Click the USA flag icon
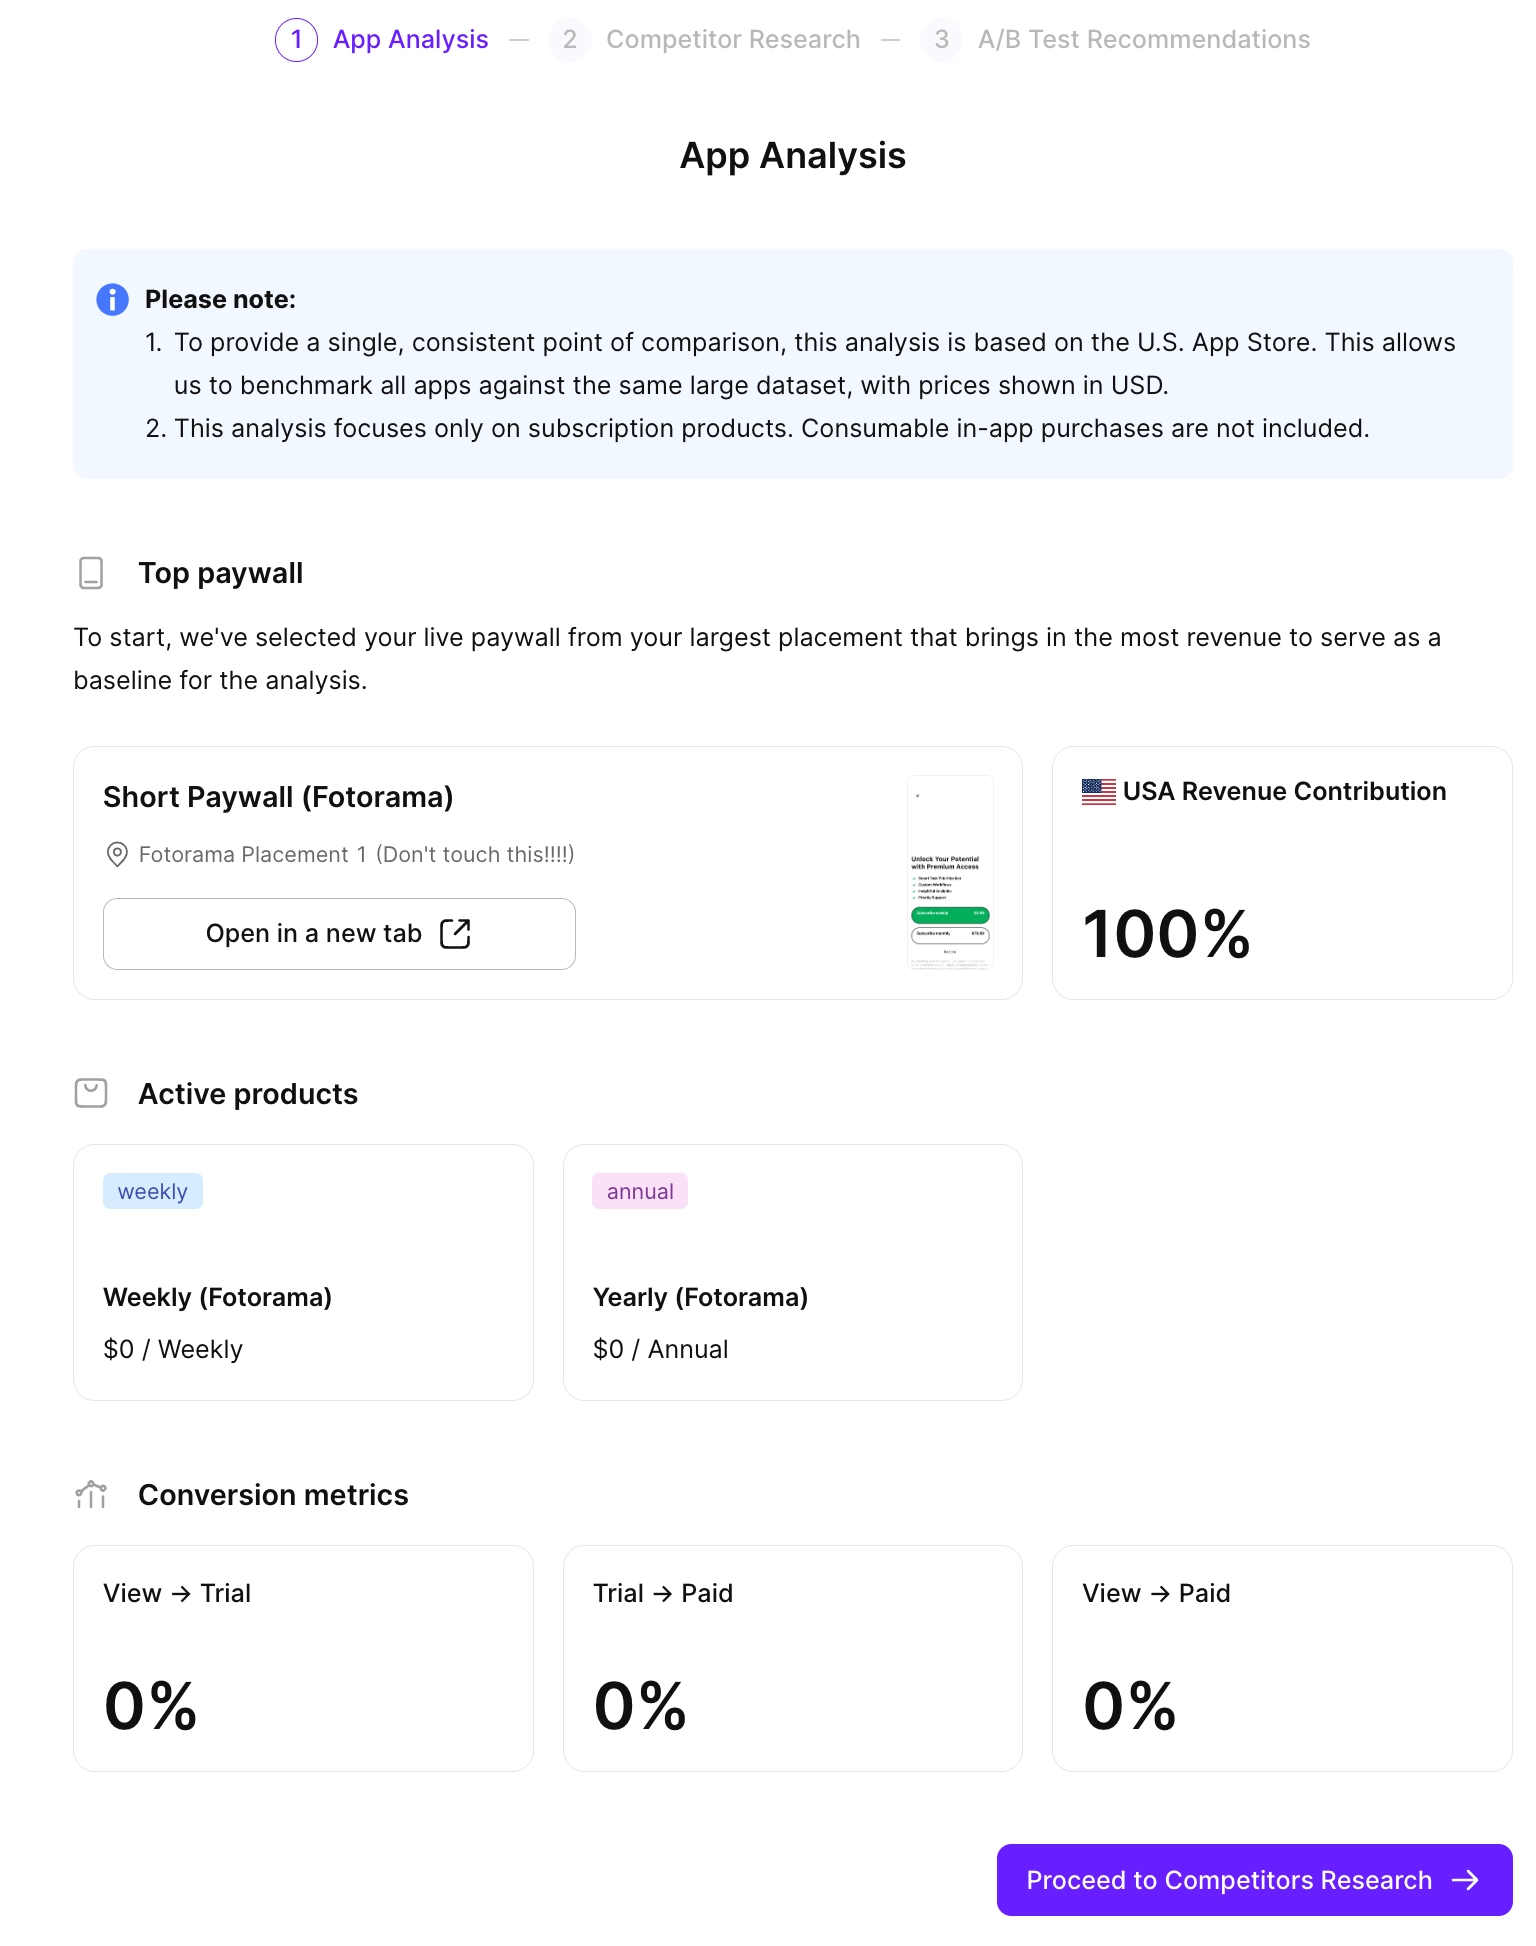The height and width of the screenshot is (1946, 1536). [1098, 792]
